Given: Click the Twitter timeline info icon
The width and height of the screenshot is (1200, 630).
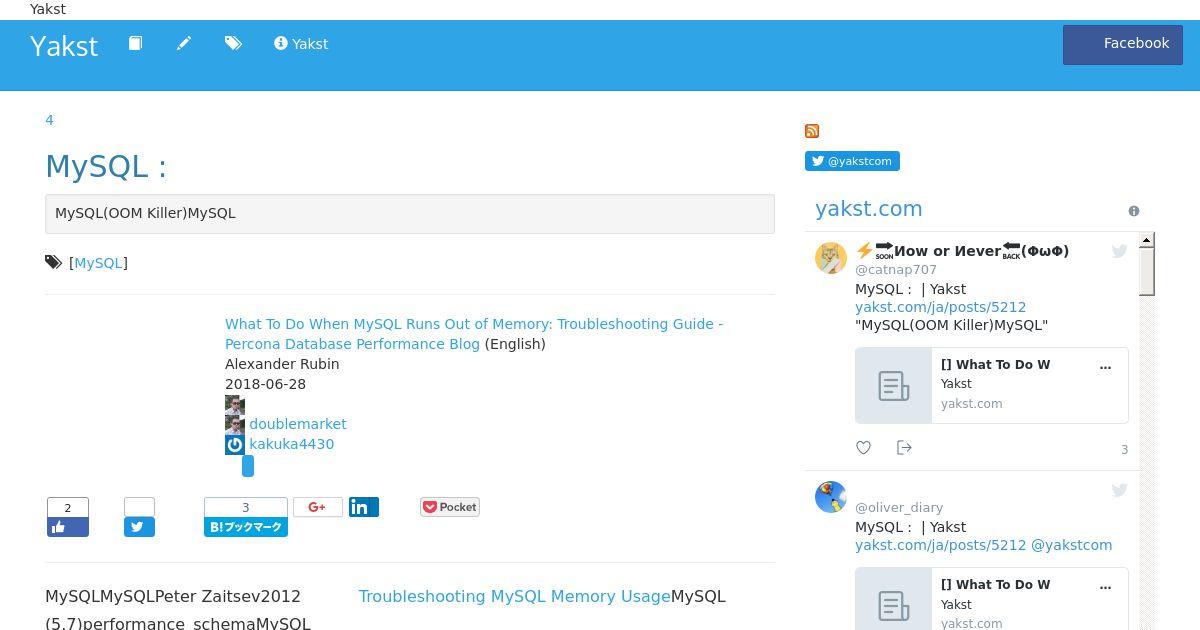Looking at the screenshot, I should pos(1134,211).
